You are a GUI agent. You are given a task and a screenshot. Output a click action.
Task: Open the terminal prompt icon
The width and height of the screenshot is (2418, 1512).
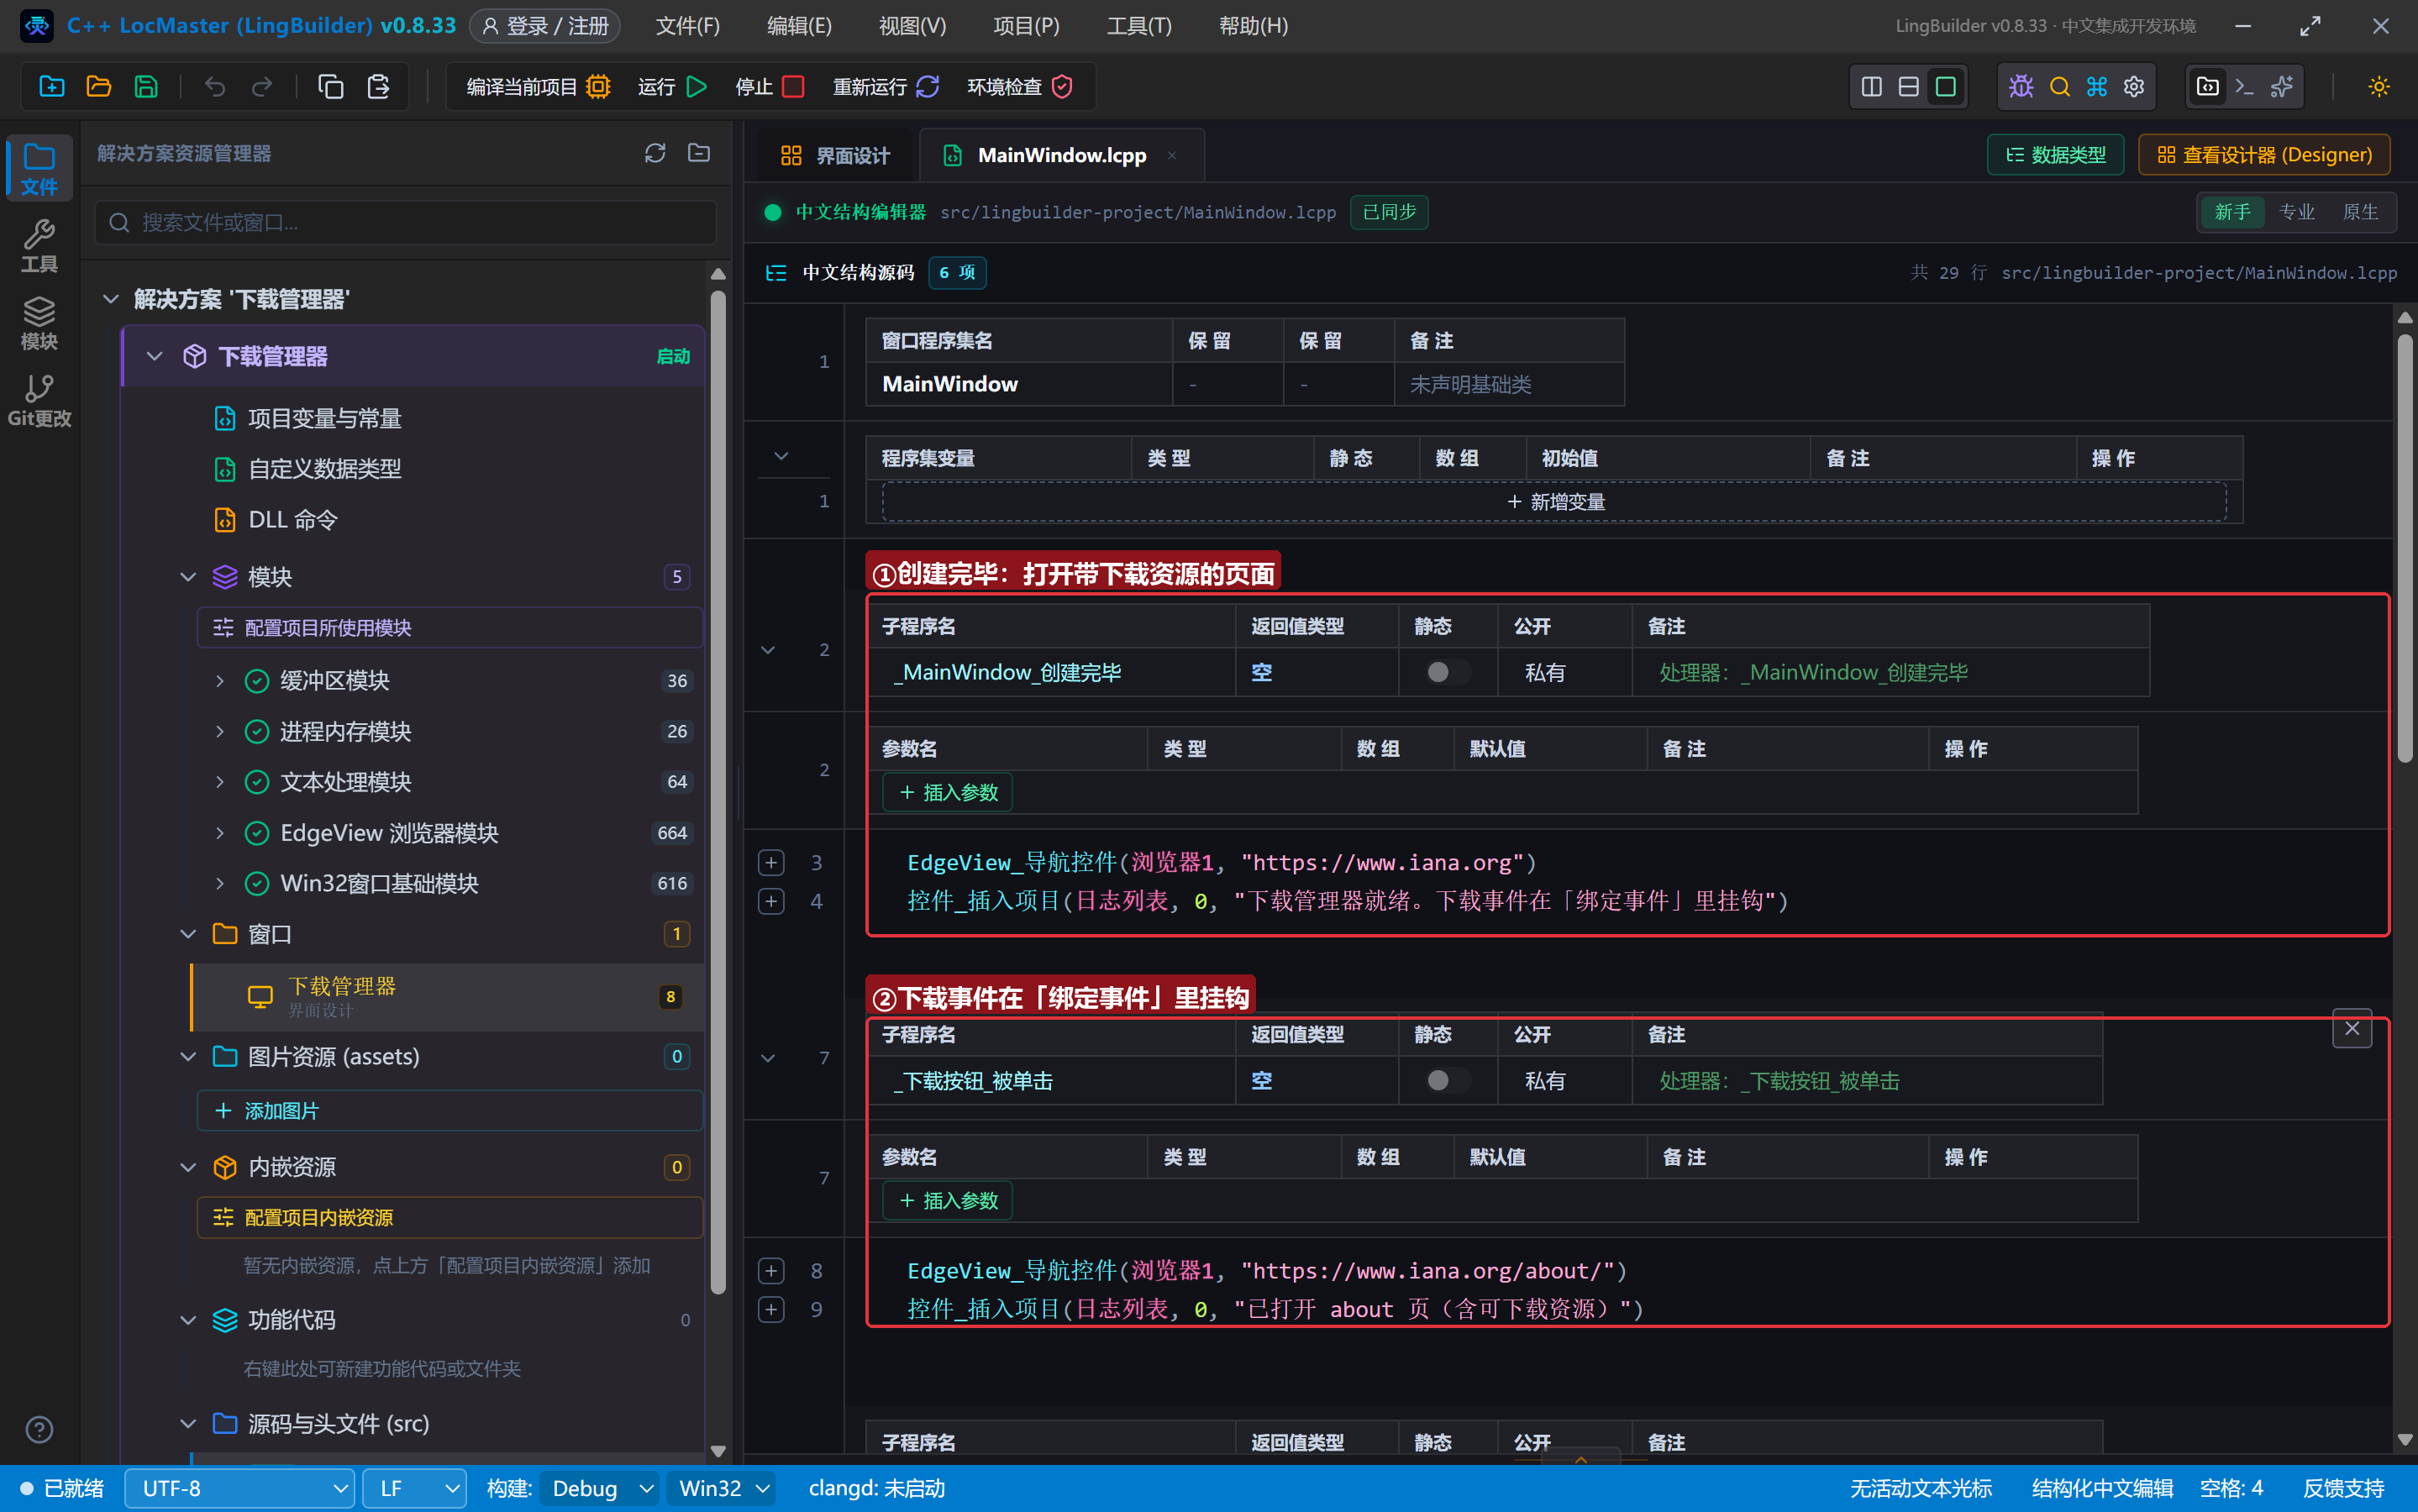click(2244, 87)
